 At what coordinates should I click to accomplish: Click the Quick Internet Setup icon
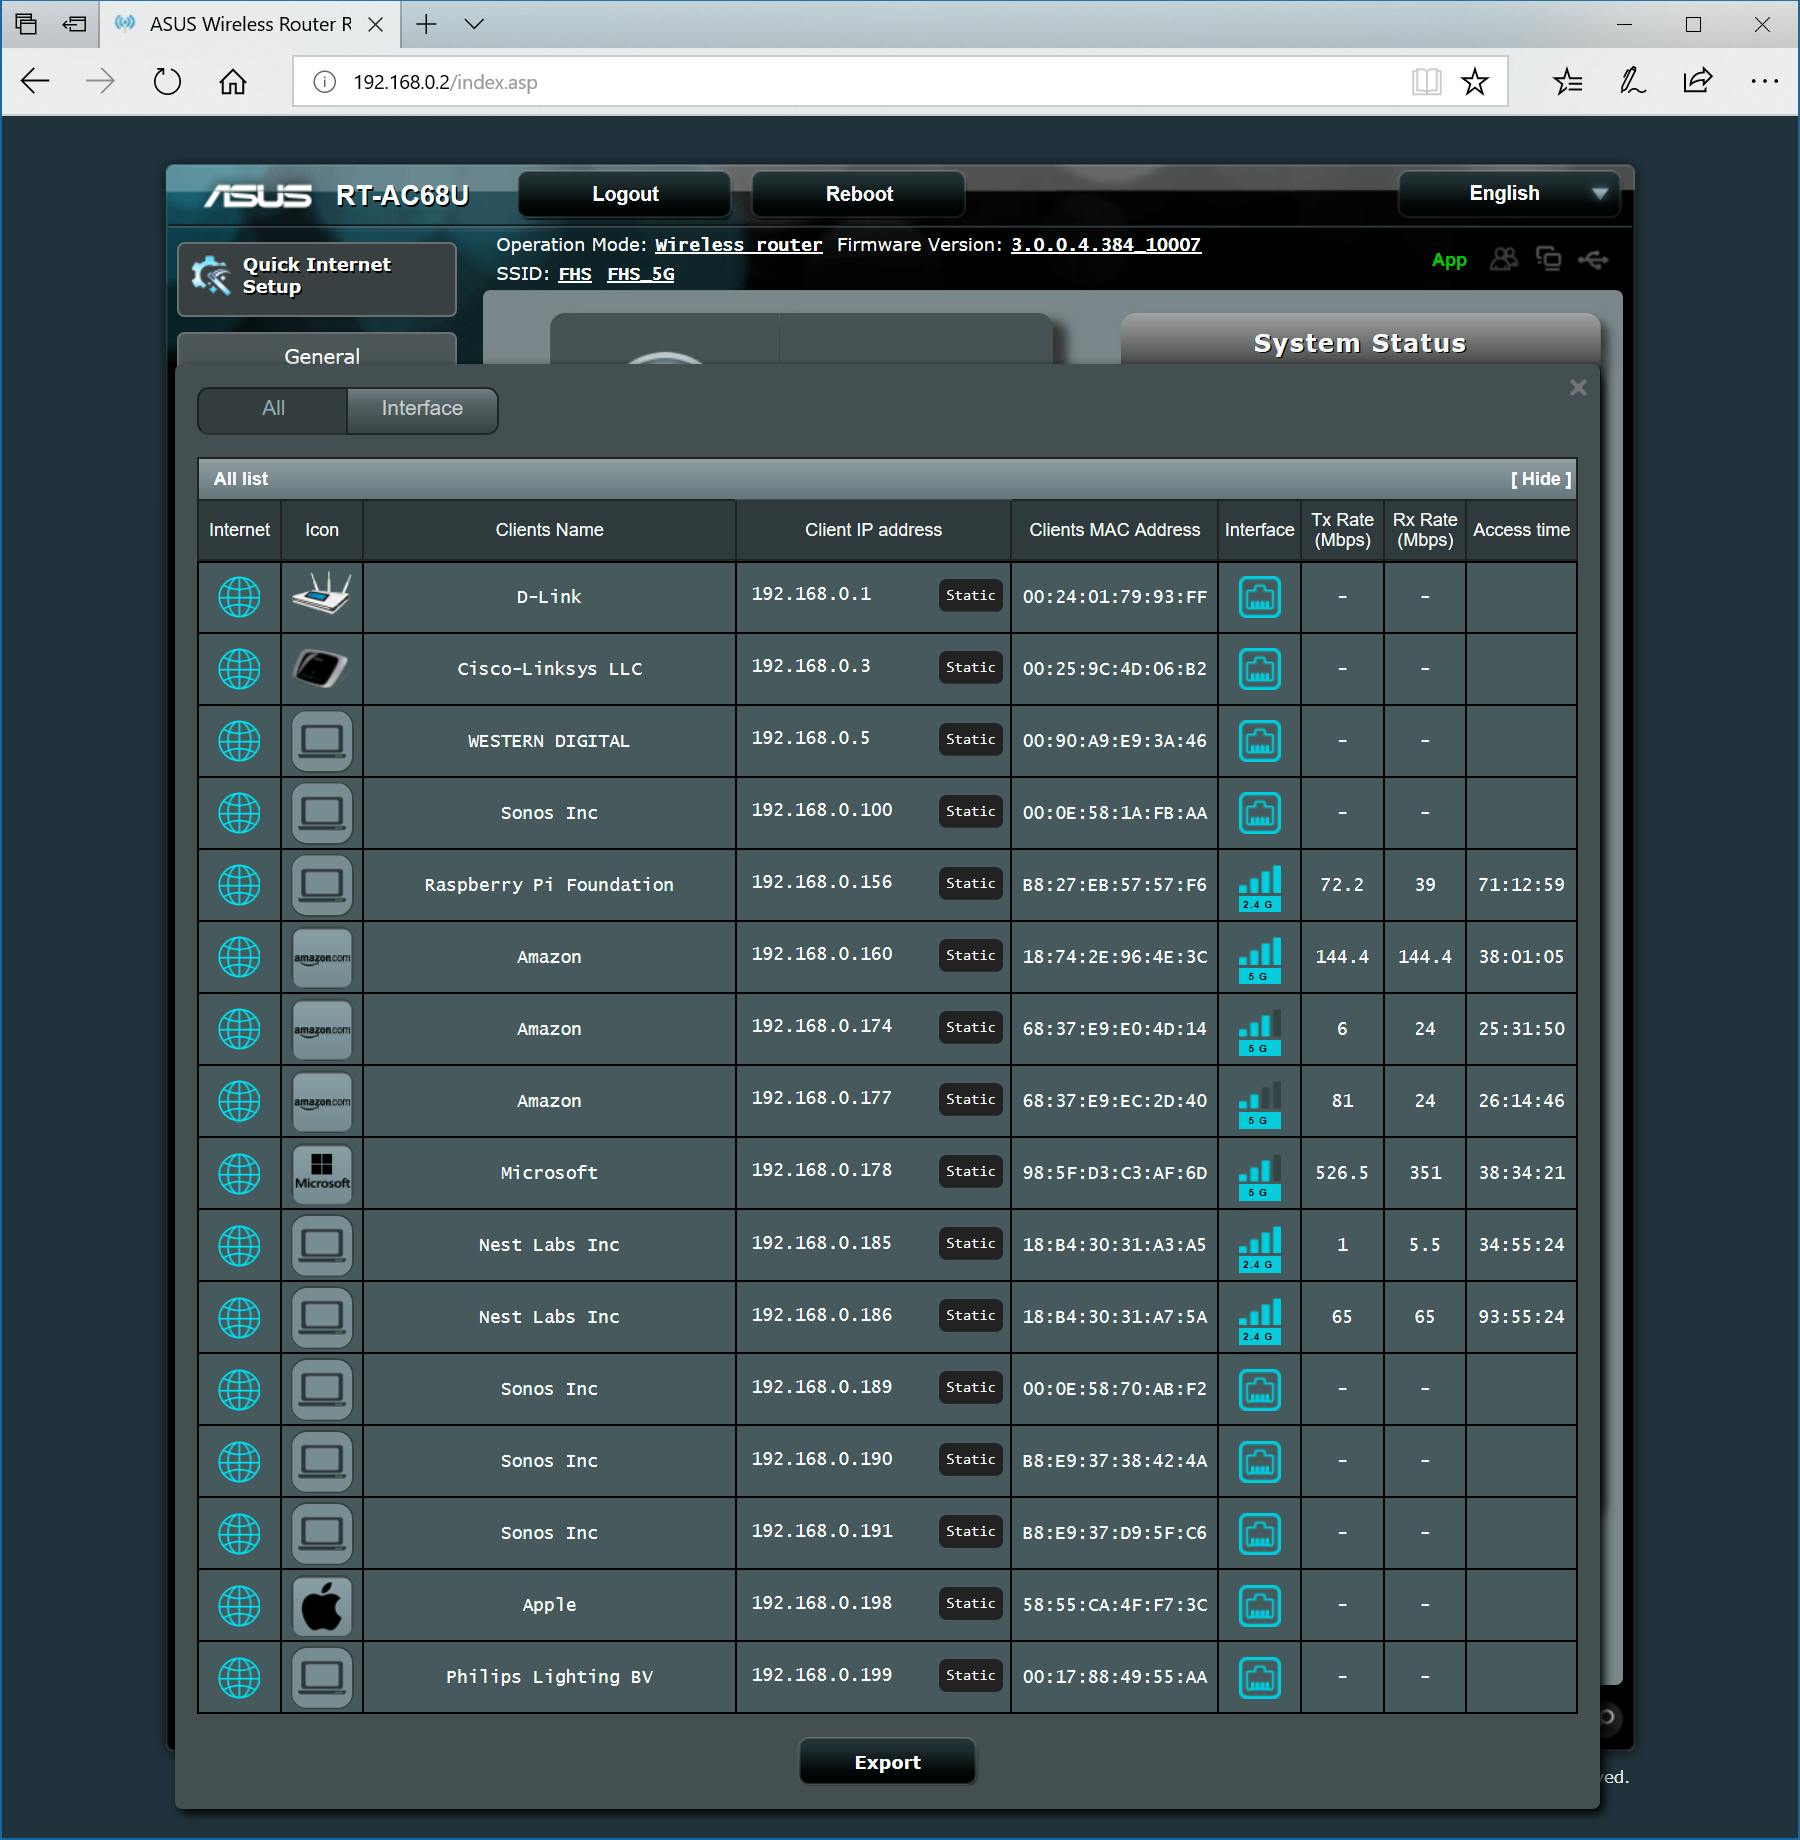tap(211, 275)
